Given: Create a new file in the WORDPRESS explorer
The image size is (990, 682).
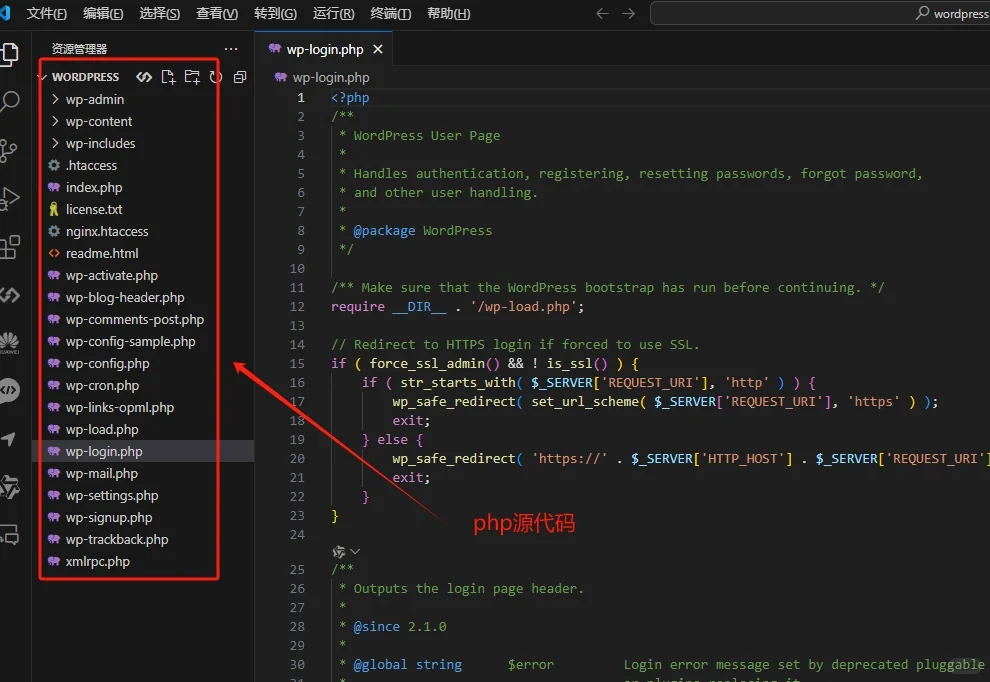Looking at the screenshot, I should [167, 76].
